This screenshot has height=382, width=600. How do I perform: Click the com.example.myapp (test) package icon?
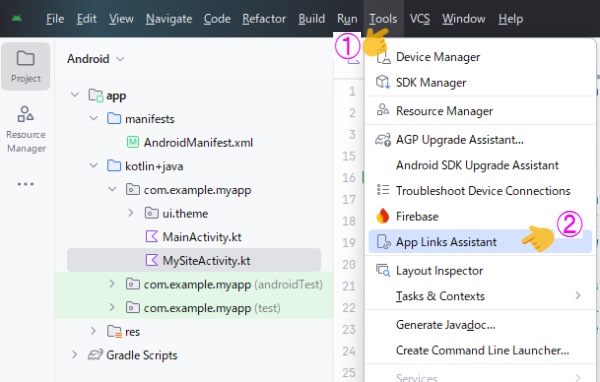click(133, 308)
